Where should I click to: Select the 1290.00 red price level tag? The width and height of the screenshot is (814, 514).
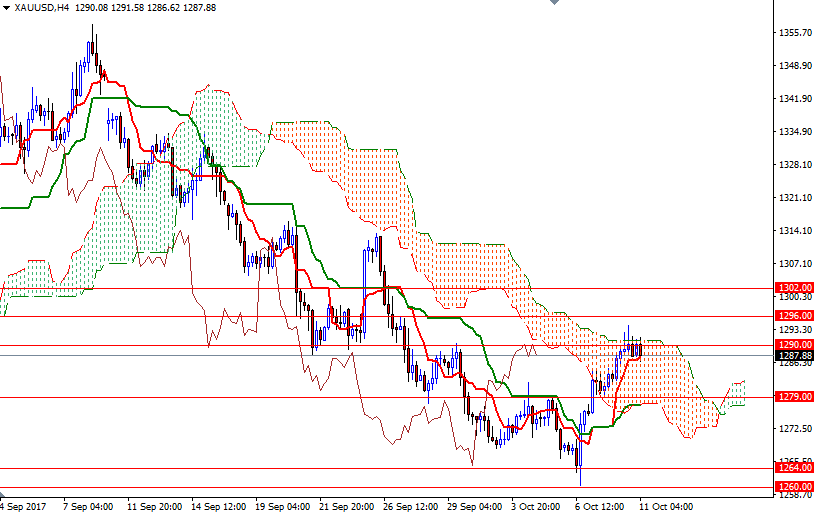(x=794, y=344)
